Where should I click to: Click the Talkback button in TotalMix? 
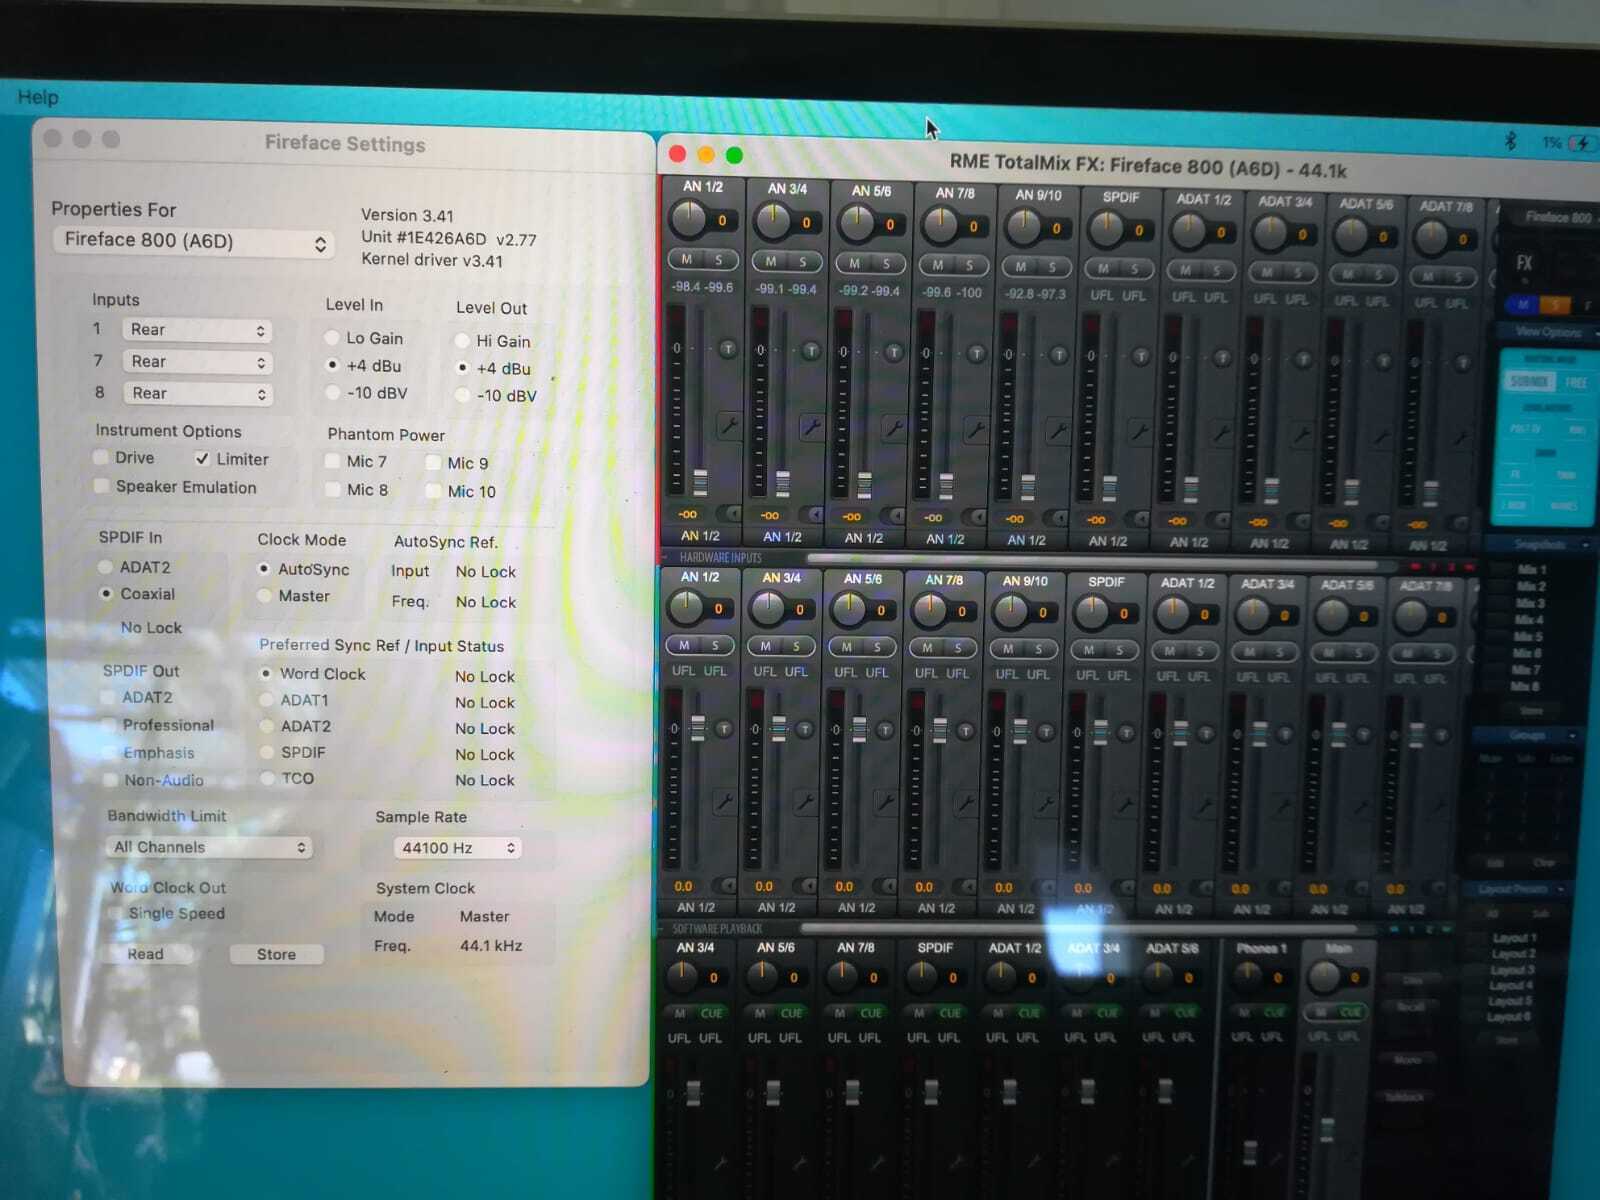coord(1404,1097)
